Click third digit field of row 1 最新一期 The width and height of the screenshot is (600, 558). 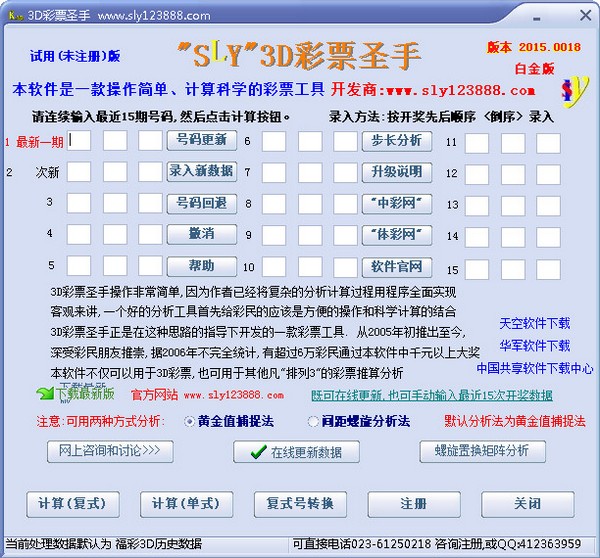(x=150, y=140)
